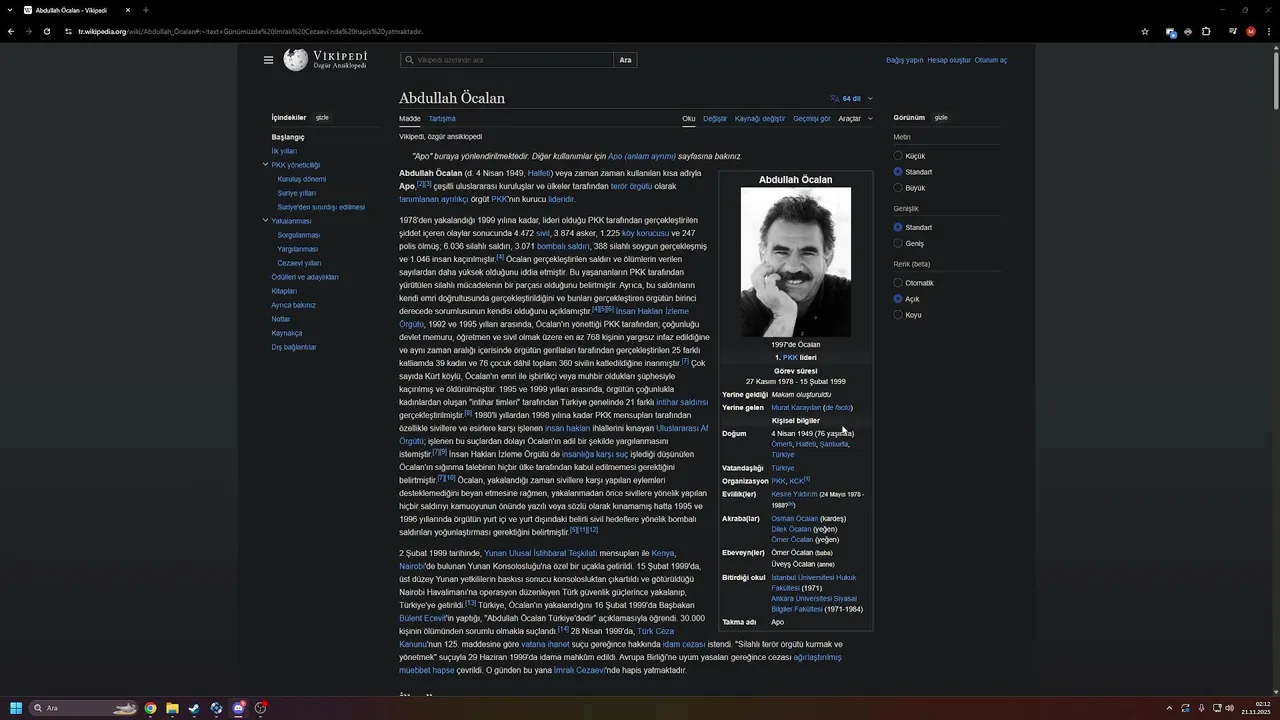Viewport: 1280px width, 720px height.
Task: Launch Chrome from the taskbar
Action: (150, 708)
